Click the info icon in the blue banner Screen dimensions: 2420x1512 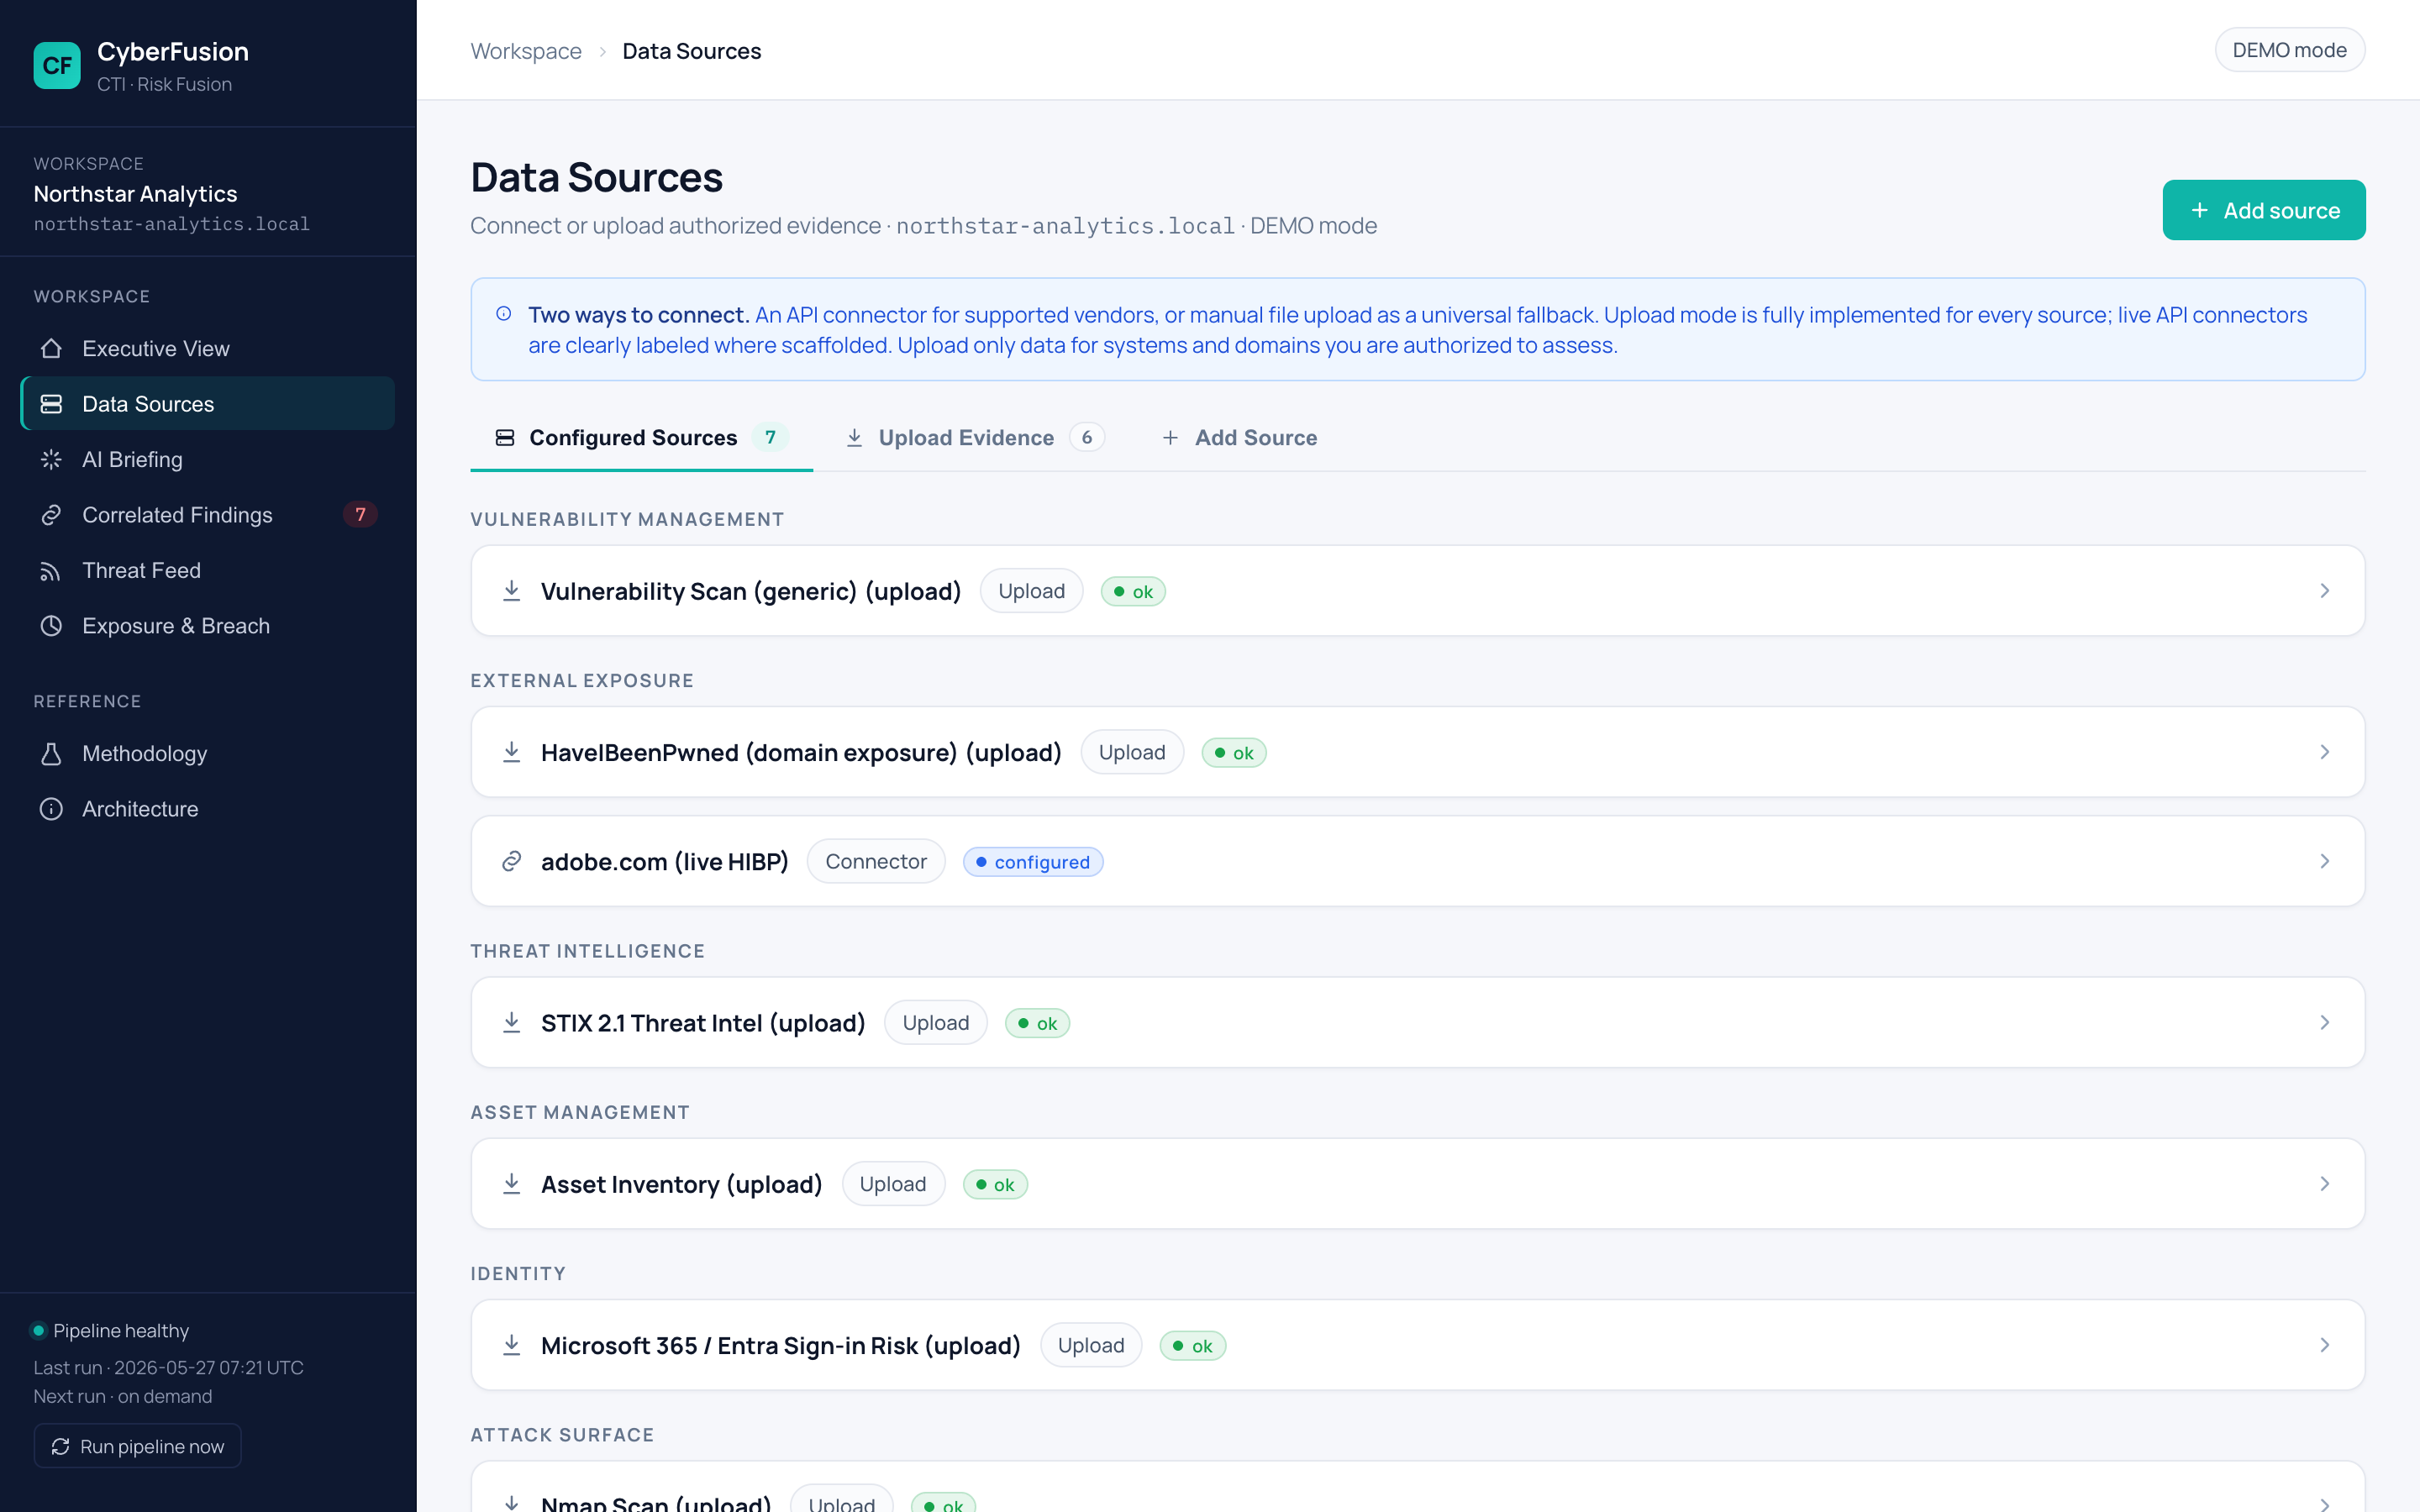[504, 314]
